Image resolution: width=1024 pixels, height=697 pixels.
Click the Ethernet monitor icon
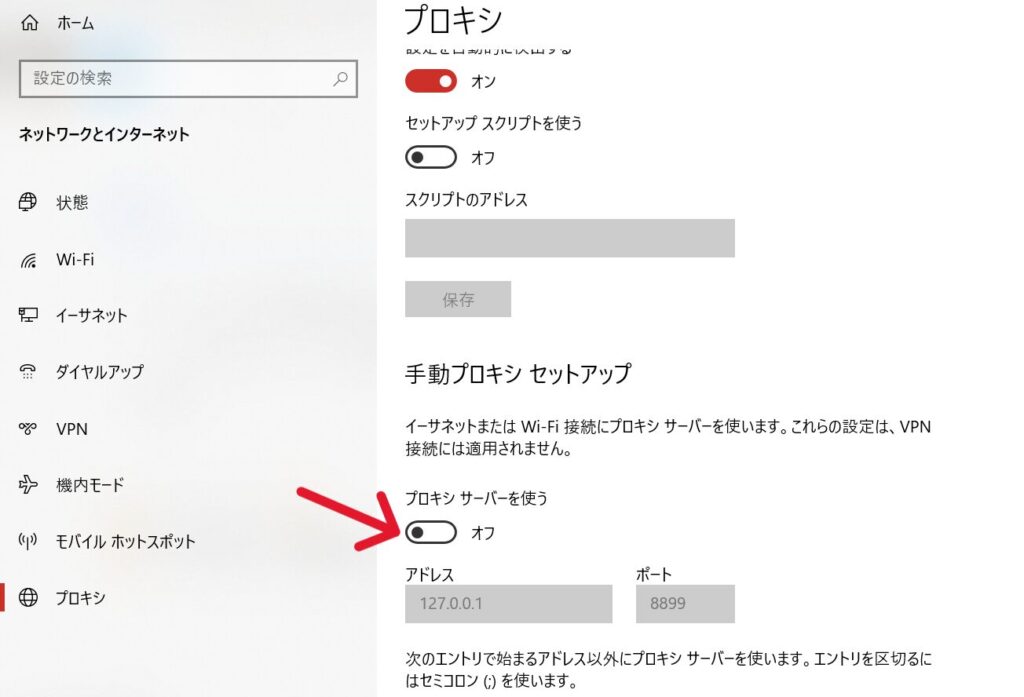click(x=29, y=316)
